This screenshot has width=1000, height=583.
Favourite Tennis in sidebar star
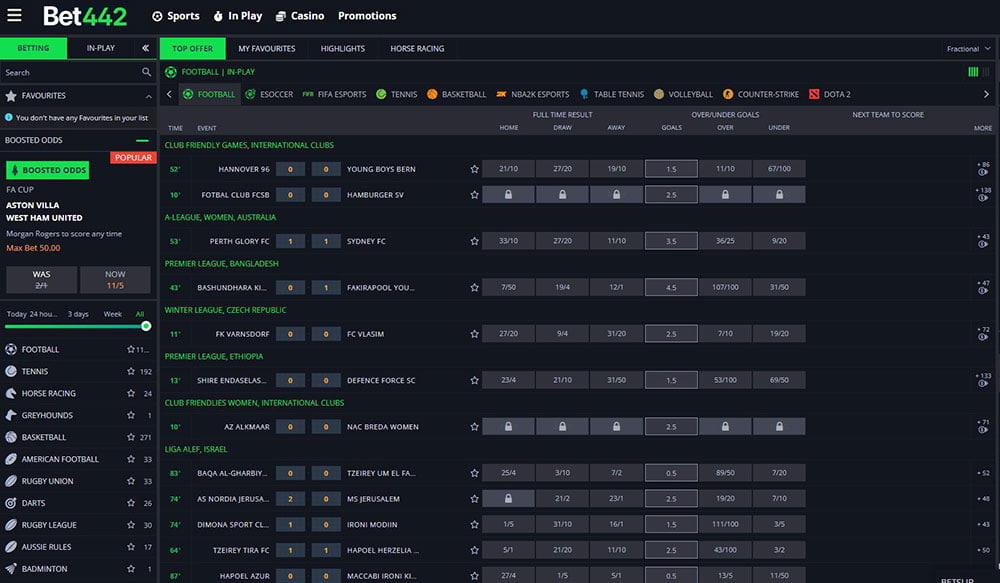pos(131,371)
